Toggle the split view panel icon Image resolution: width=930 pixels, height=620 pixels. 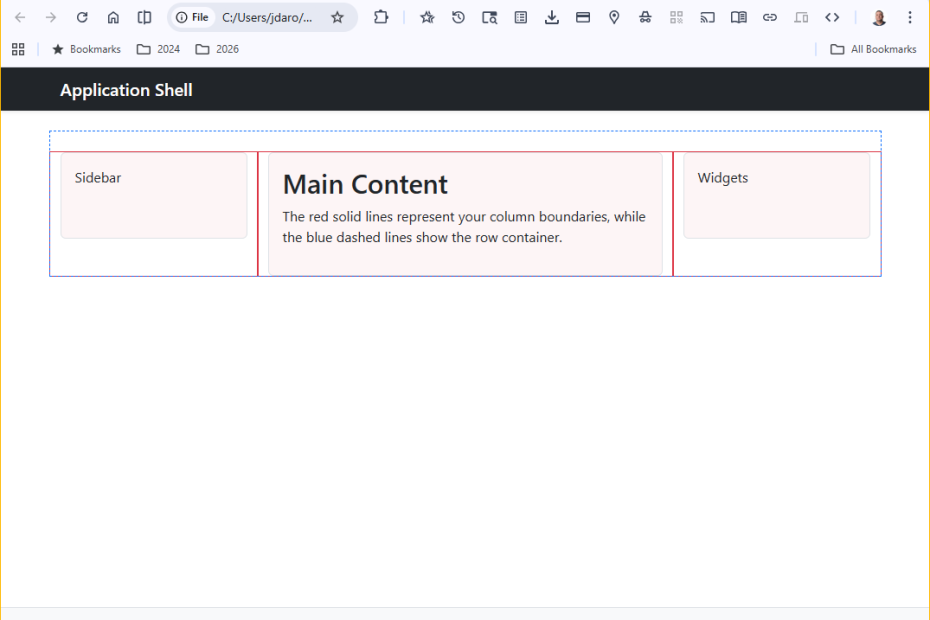(144, 17)
